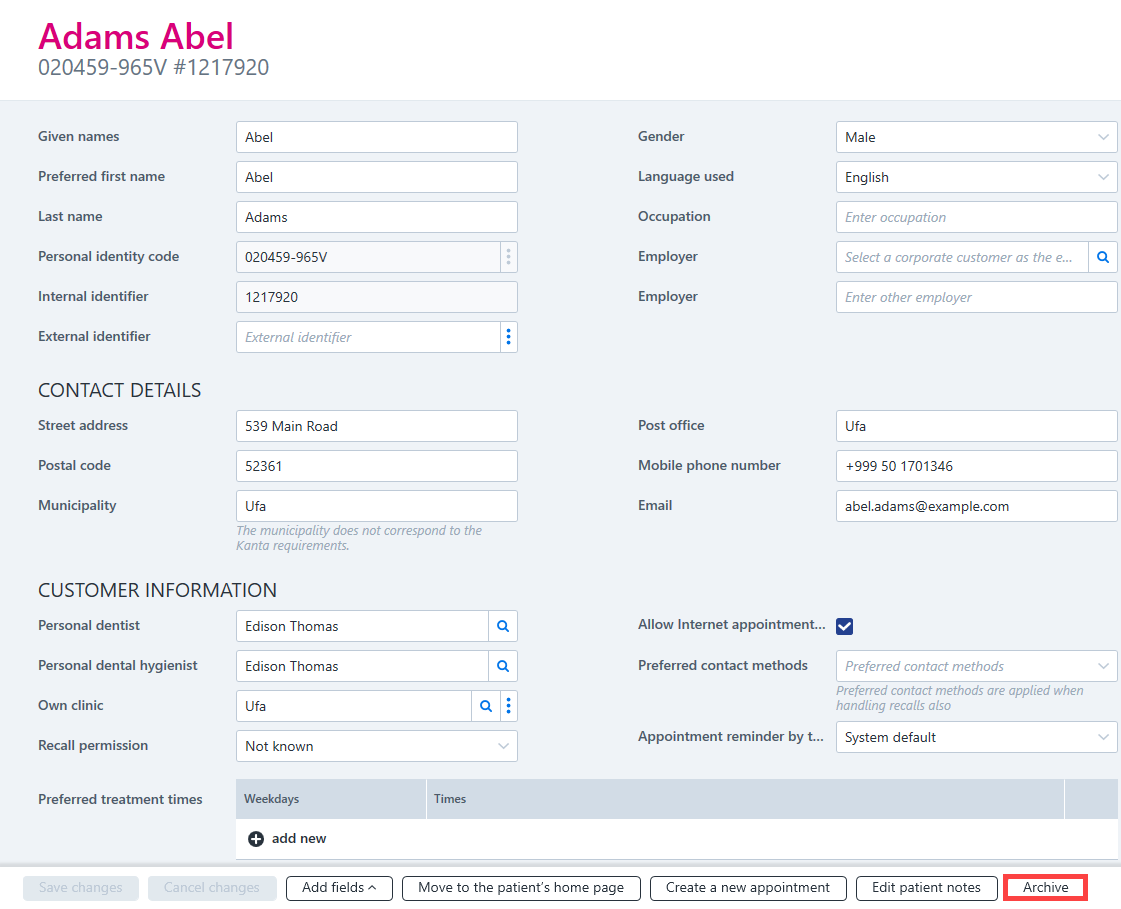
Task: Toggle the Allow Internet appointment checkbox
Action: click(x=844, y=626)
